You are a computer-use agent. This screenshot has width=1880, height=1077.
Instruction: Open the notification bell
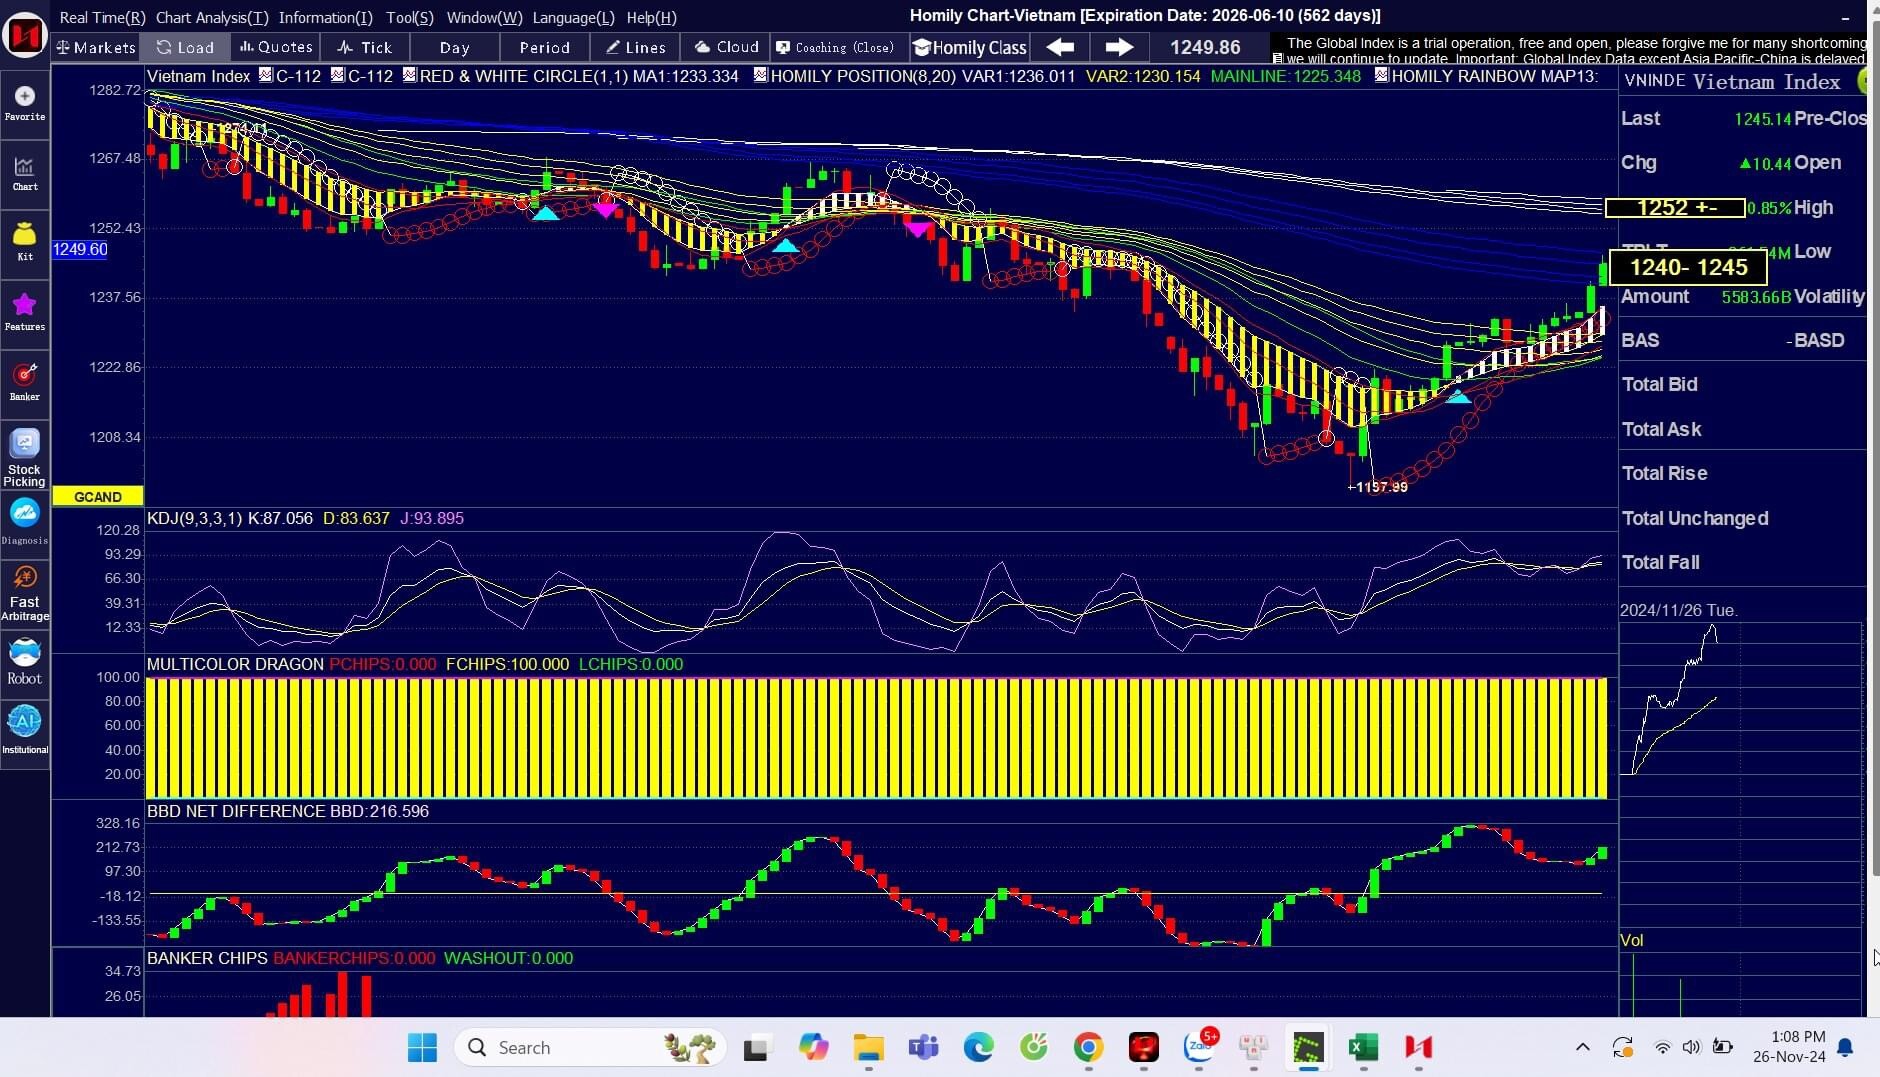(1846, 1047)
